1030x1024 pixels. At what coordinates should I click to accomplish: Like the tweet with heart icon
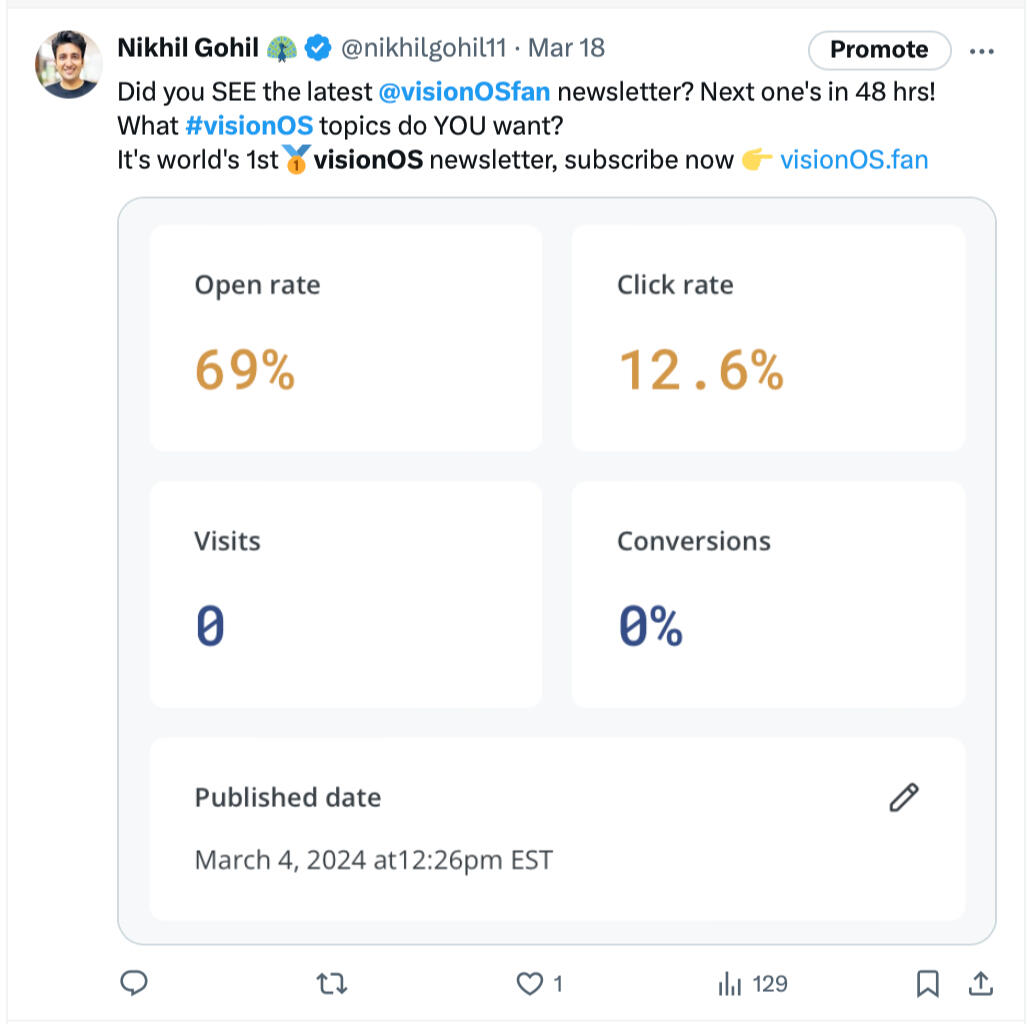point(529,984)
